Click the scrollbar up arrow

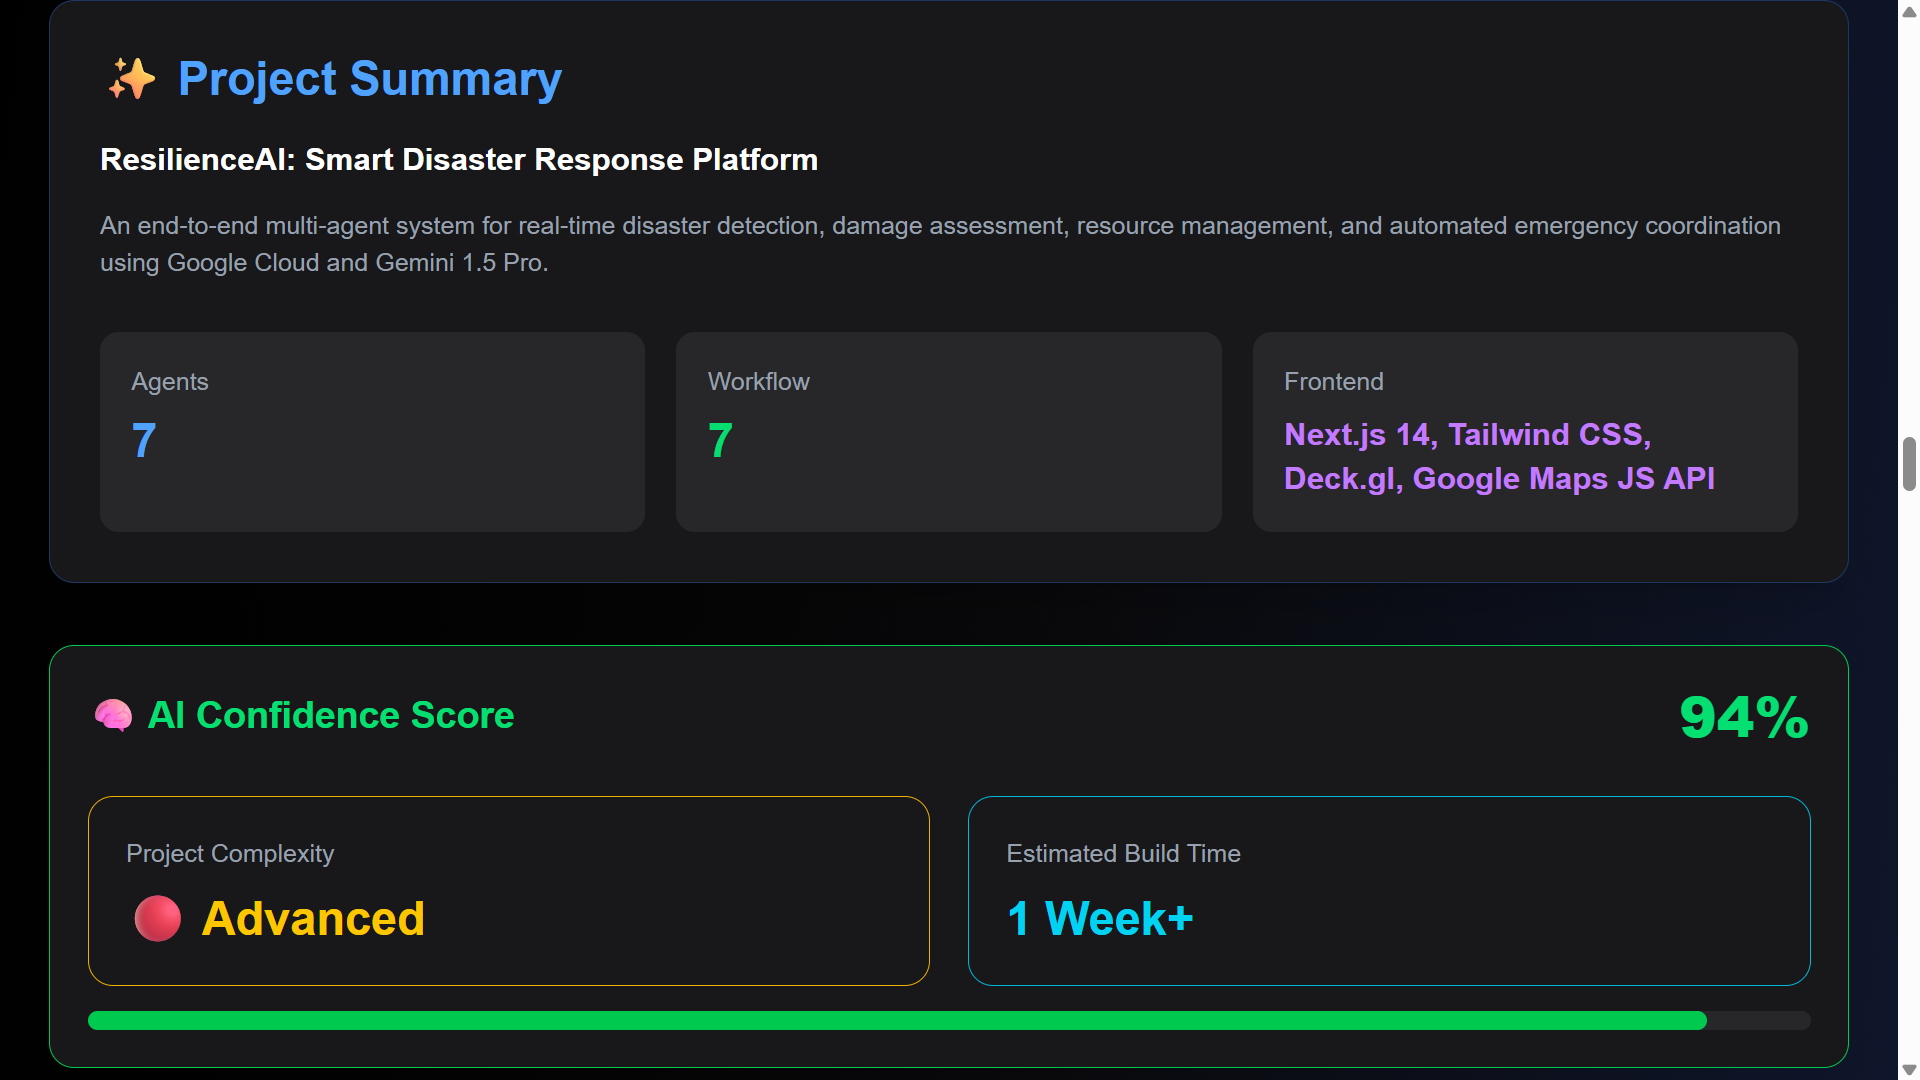click(x=1909, y=11)
